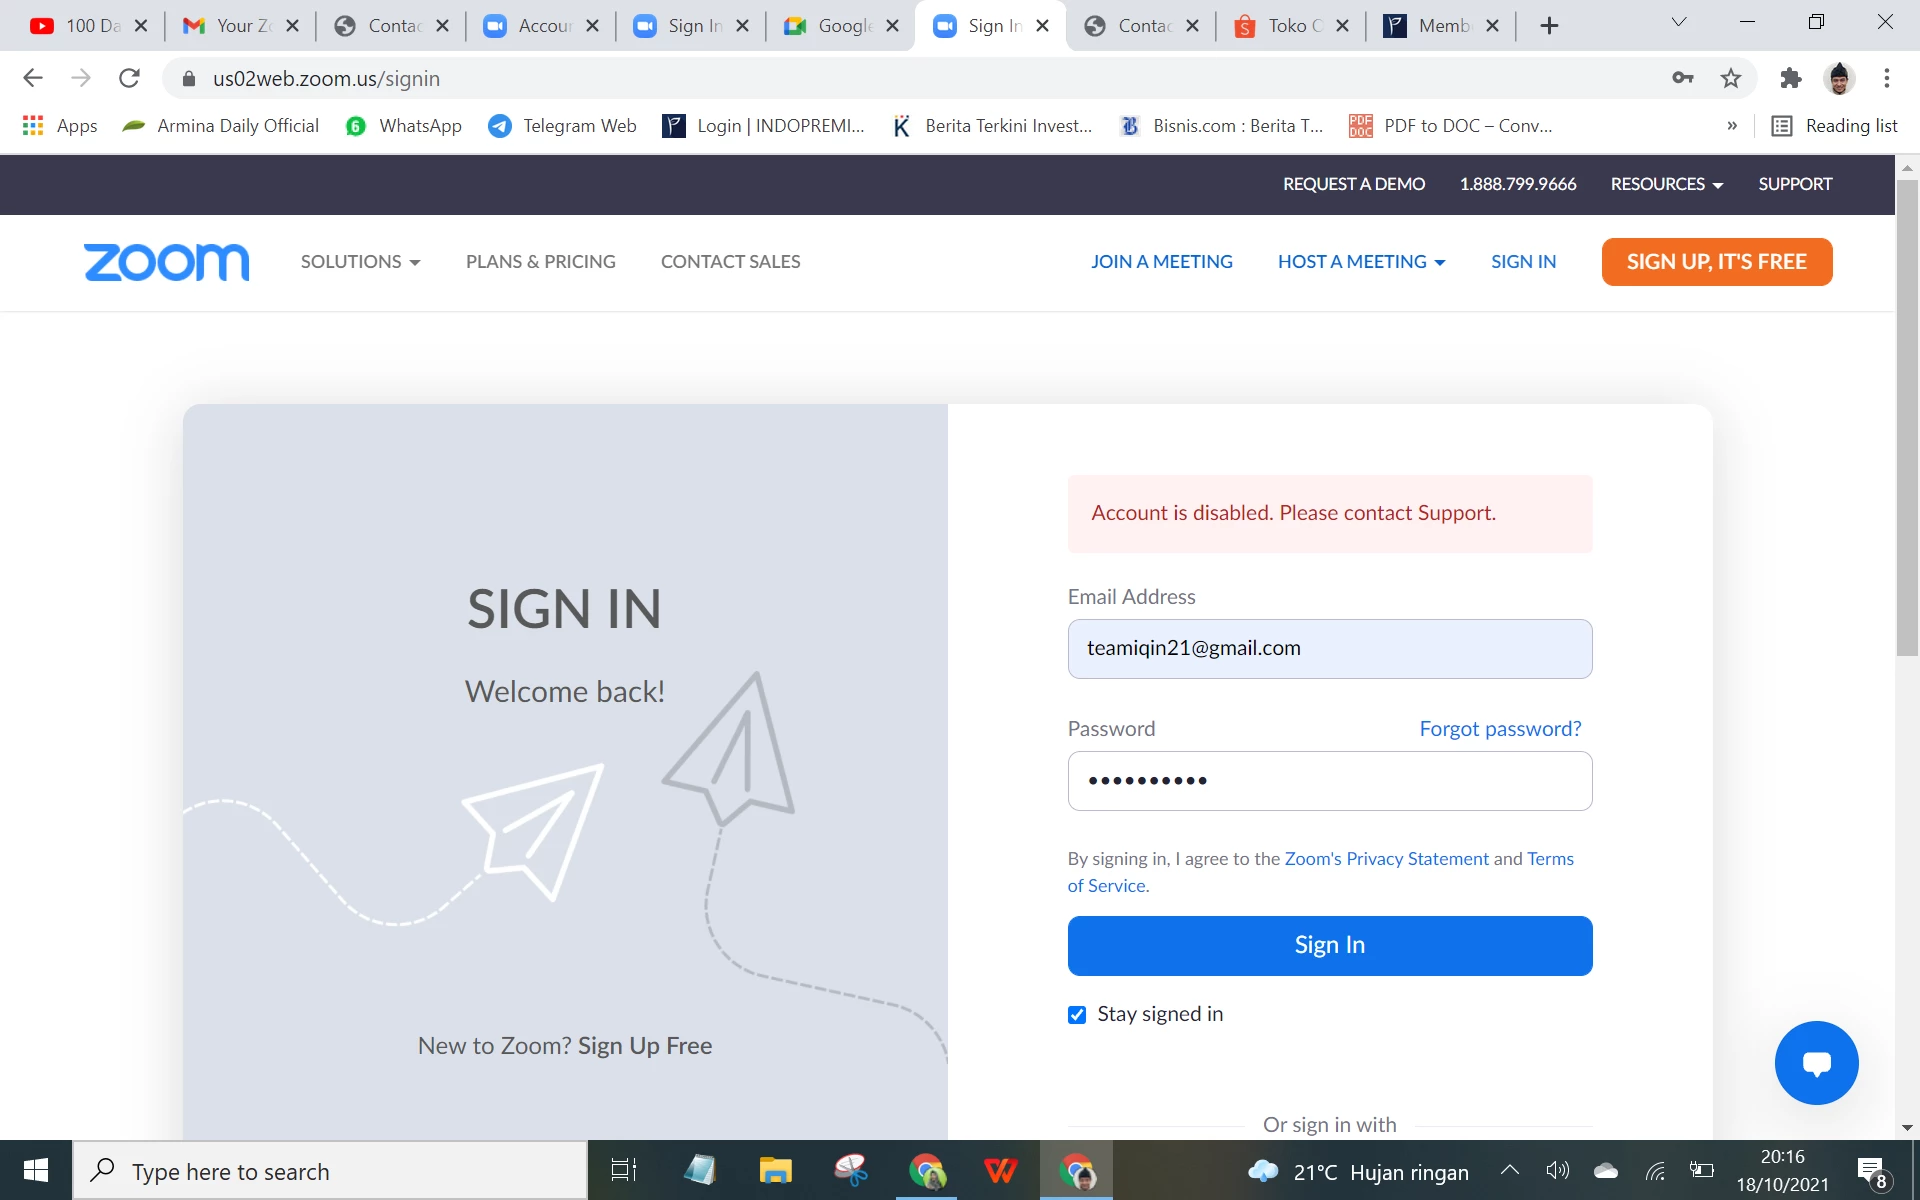Reload the Zoom sign-in page
This screenshot has height=1200, width=1920.
(x=129, y=78)
